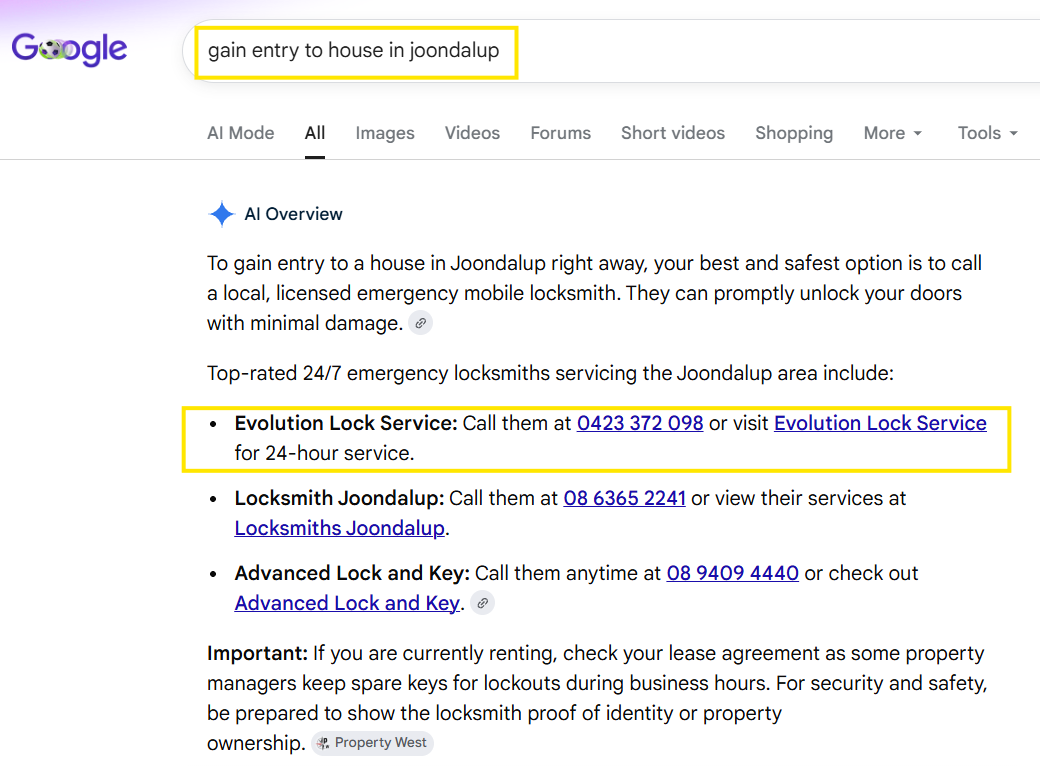Open the Locksmiths Joondalup link
This screenshot has height=770, width=1040.
[x=340, y=528]
